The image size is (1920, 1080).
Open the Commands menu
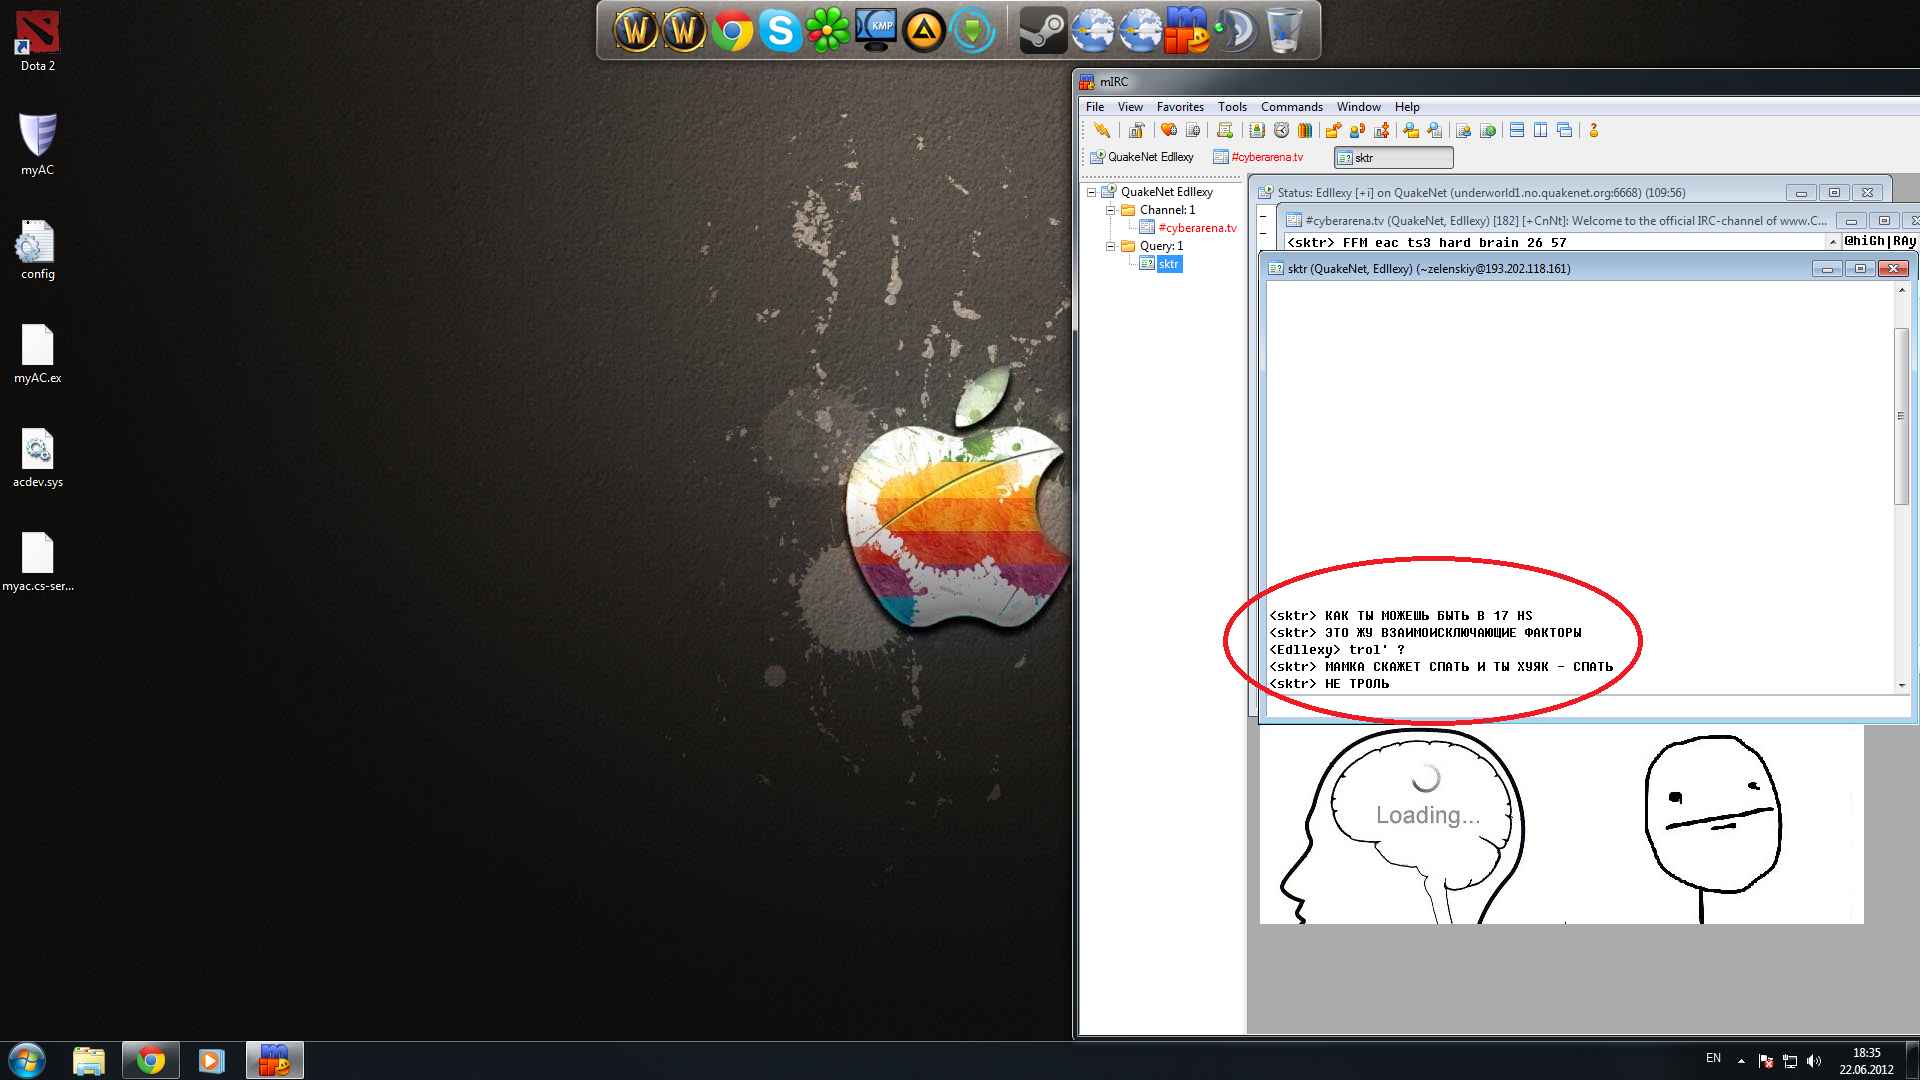point(1291,107)
